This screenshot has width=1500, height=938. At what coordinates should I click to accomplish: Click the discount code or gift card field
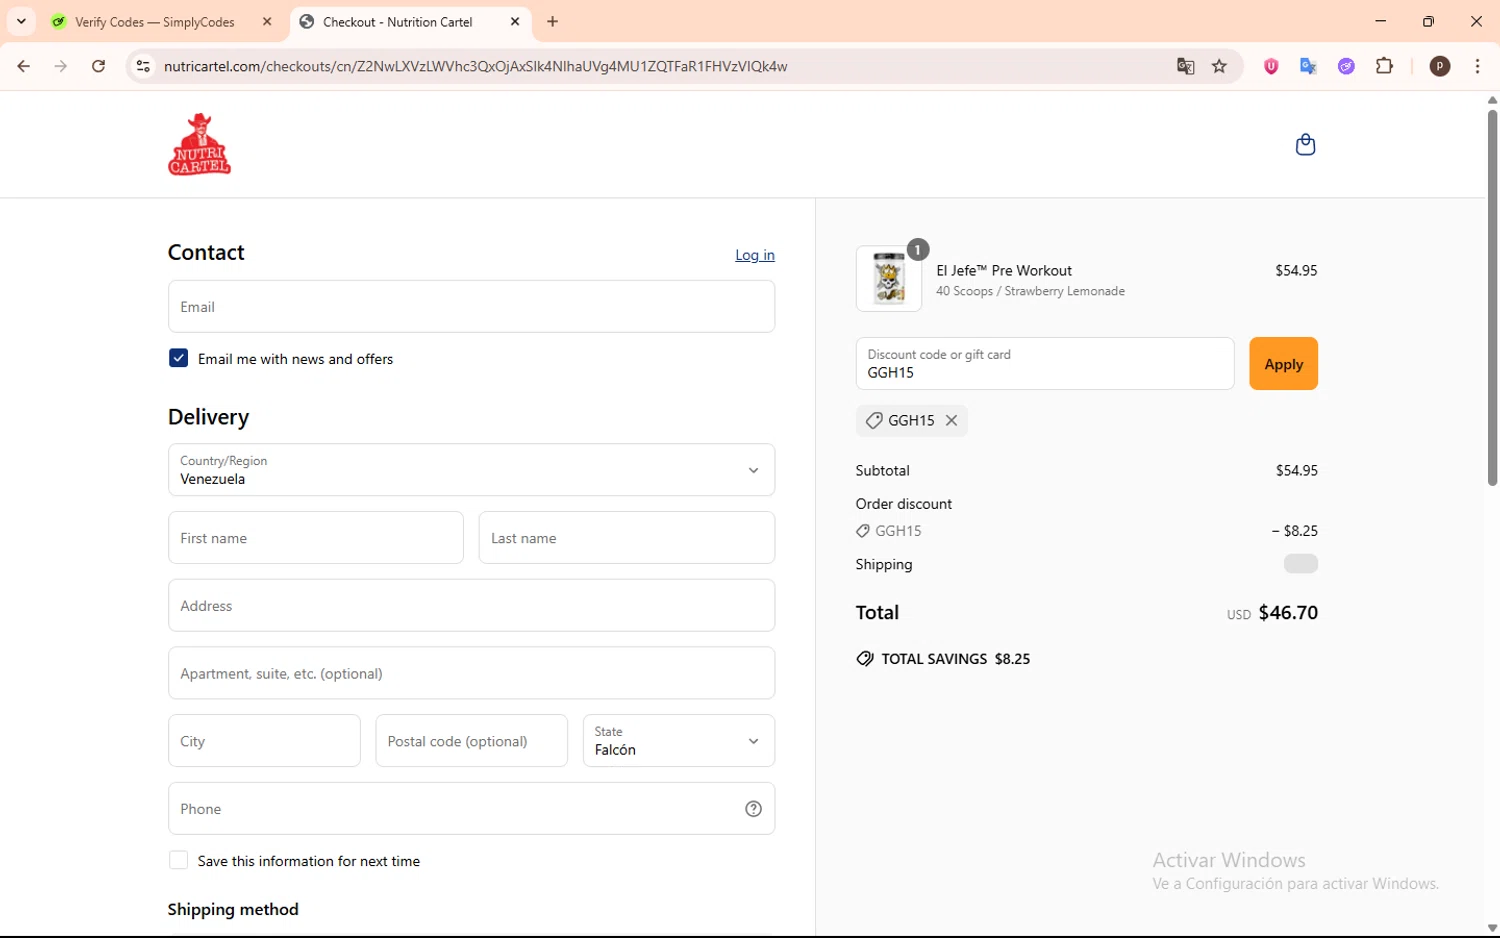pos(1045,364)
